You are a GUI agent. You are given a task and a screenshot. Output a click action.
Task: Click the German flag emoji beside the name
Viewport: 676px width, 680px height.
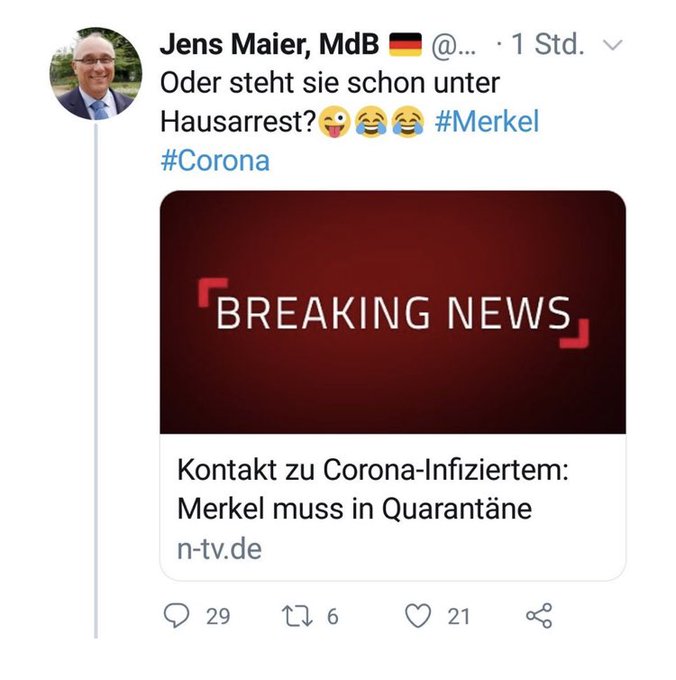click(405, 45)
